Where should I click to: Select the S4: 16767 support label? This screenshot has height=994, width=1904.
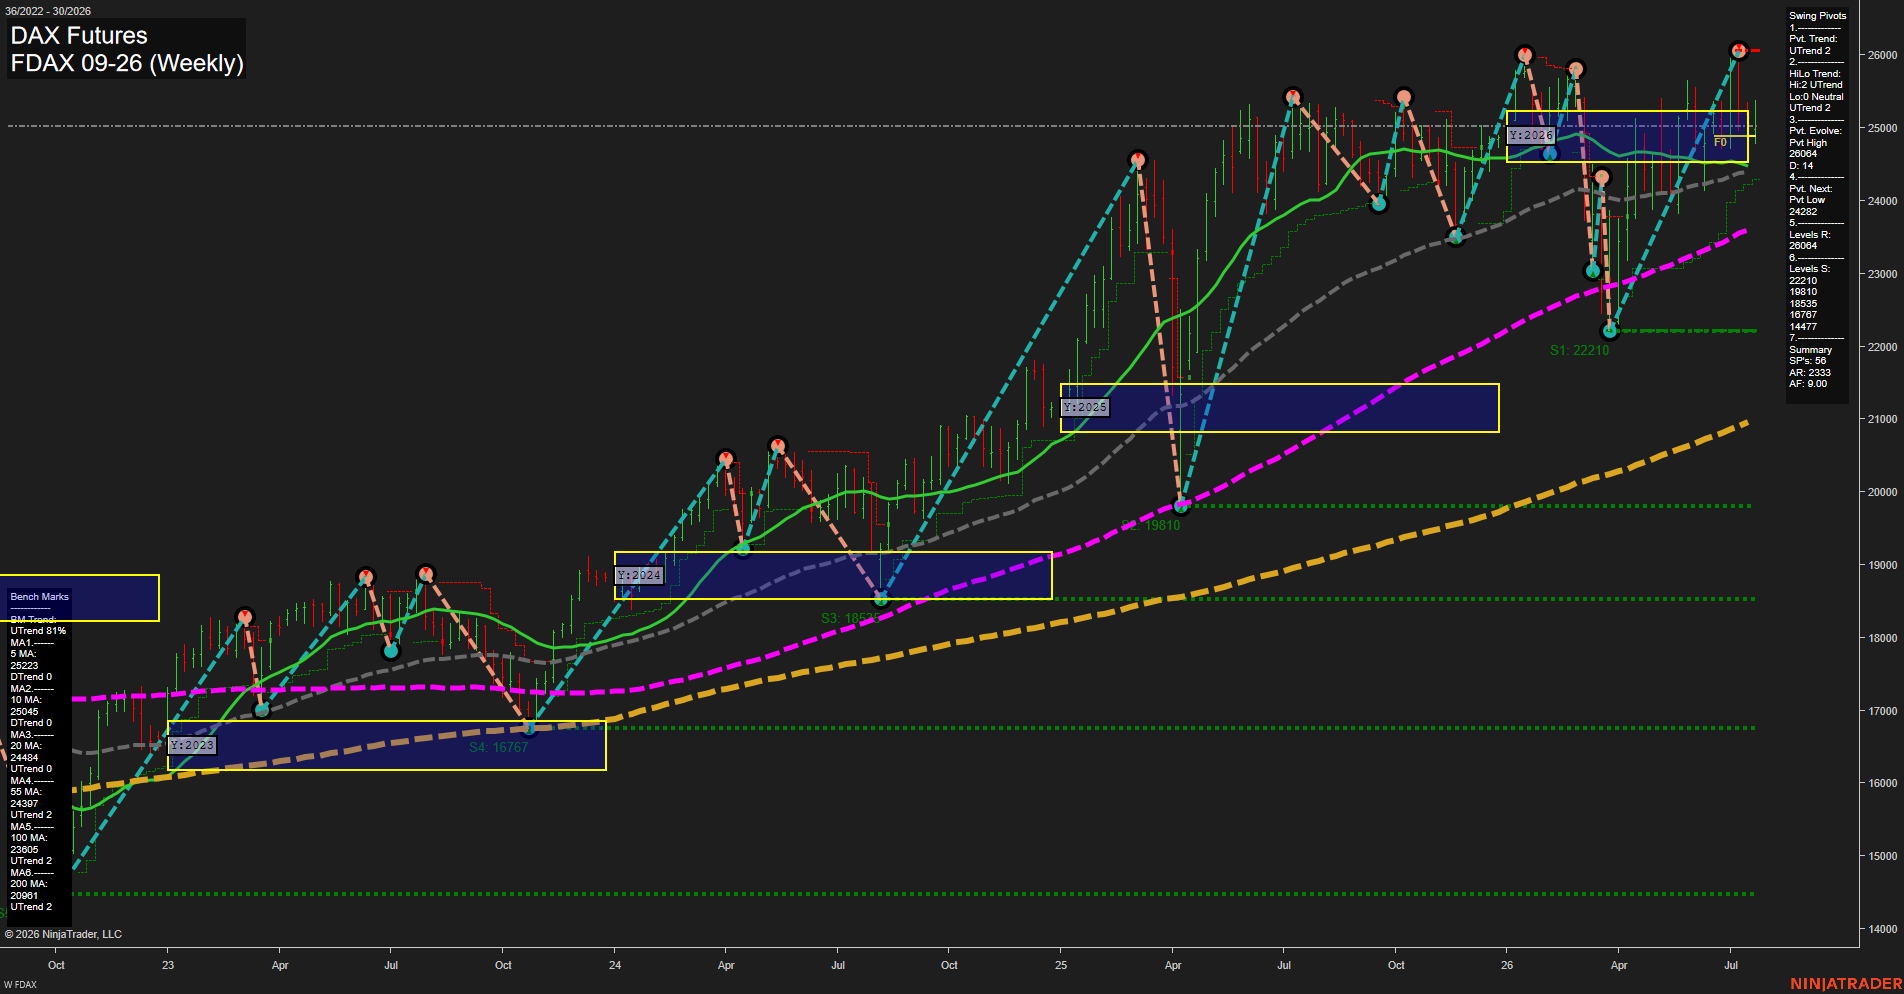point(498,747)
